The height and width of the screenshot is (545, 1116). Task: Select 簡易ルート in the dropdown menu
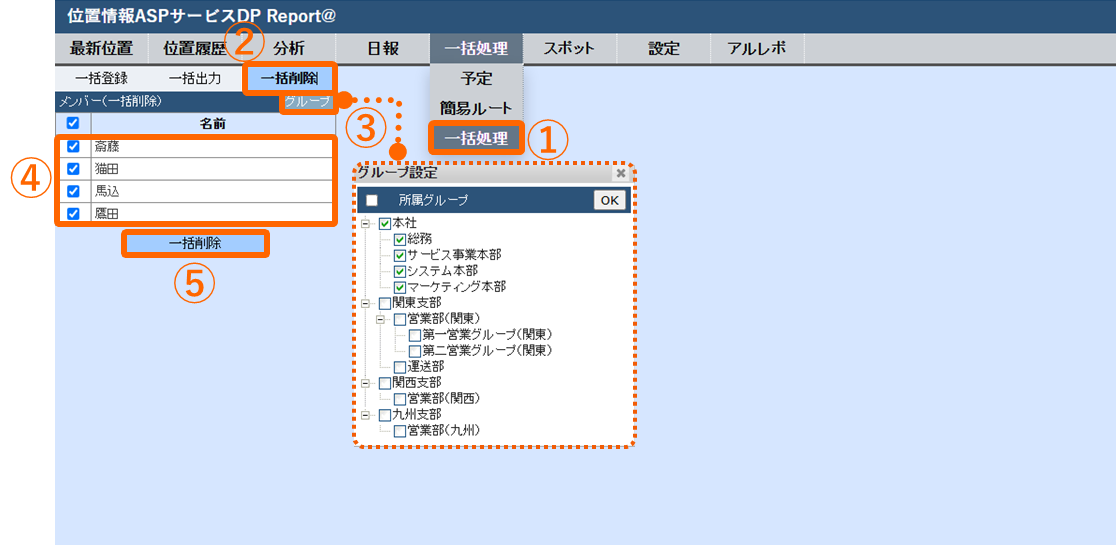pyautogui.click(x=476, y=108)
